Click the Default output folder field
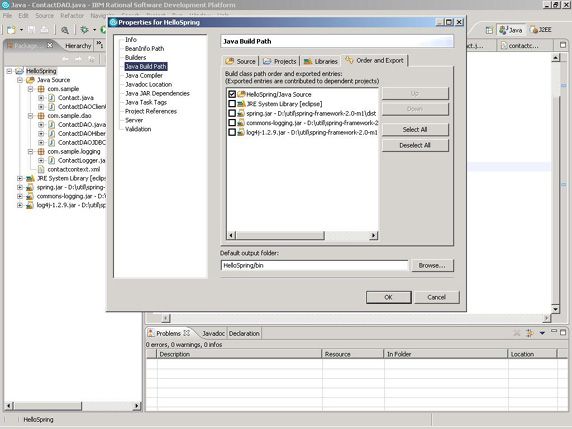This screenshot has width=572, height=429. coord(314,265)
